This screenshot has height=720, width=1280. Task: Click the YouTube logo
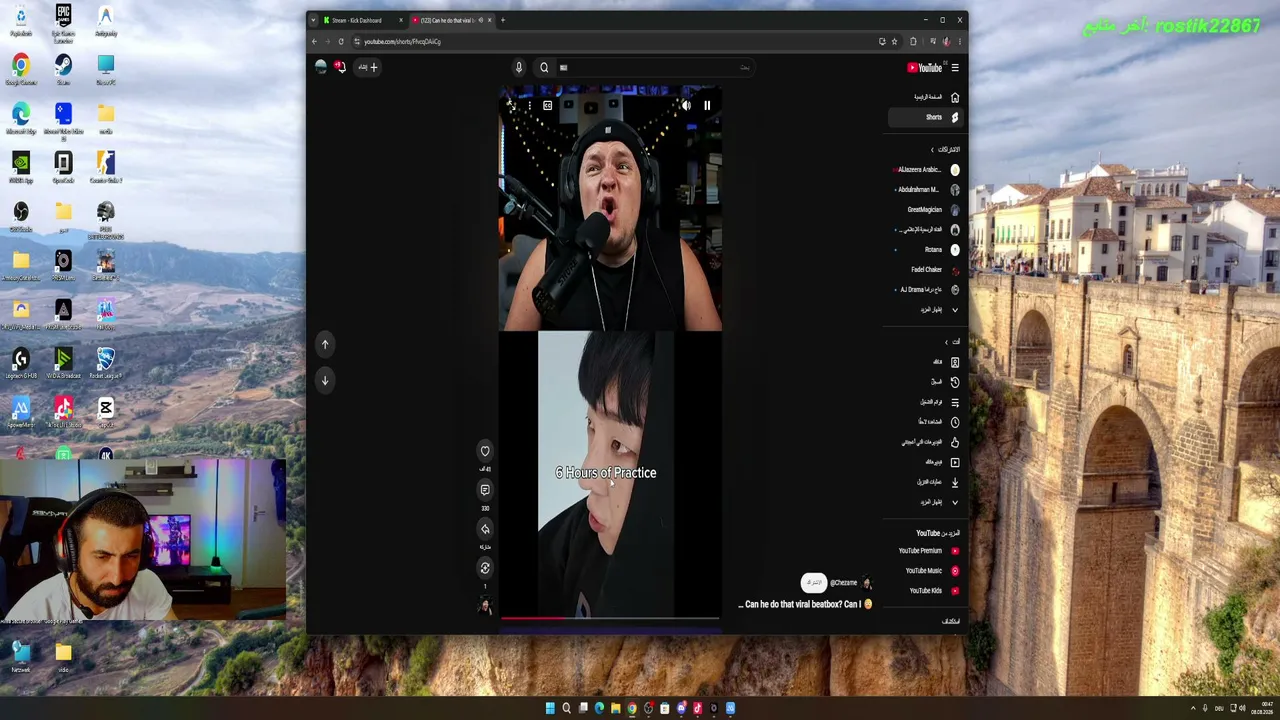click(x=925, y=68)
